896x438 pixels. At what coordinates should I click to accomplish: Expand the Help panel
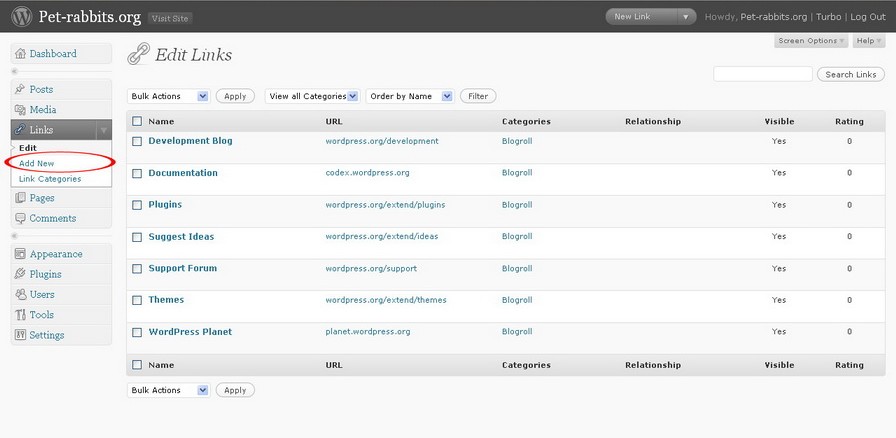(869, 41)
